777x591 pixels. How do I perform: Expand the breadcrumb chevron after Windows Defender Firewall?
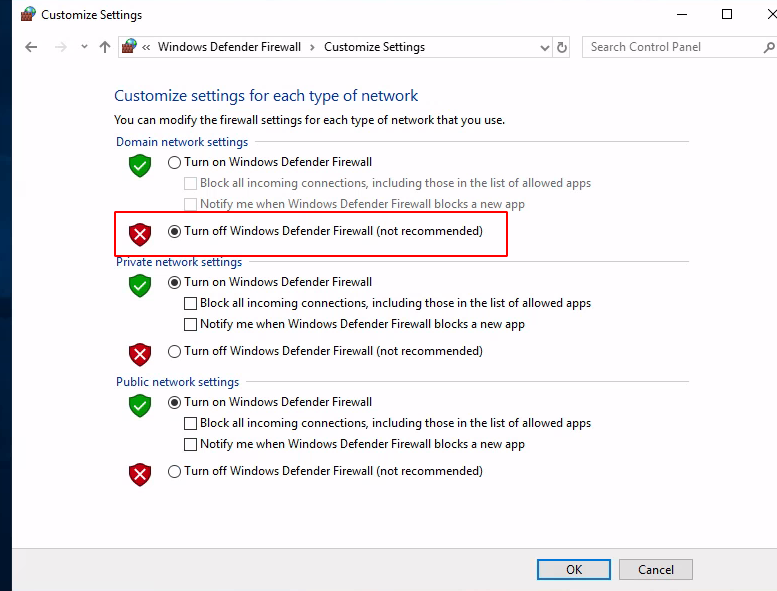[x=312, y=48]
